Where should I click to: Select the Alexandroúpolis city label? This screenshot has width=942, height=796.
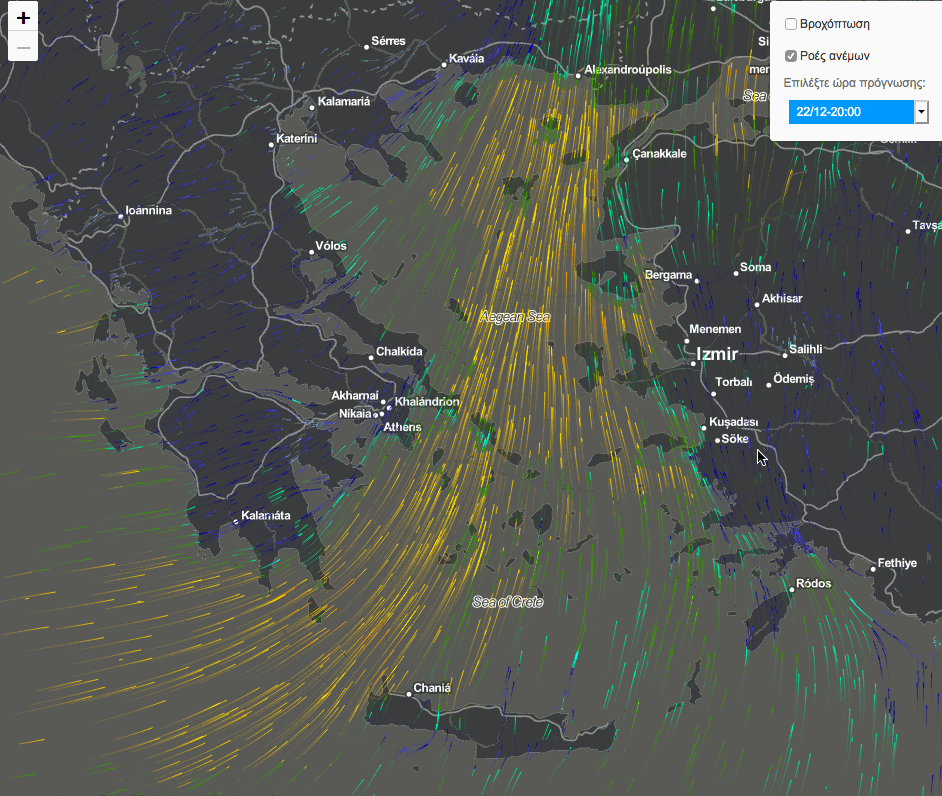628,70
